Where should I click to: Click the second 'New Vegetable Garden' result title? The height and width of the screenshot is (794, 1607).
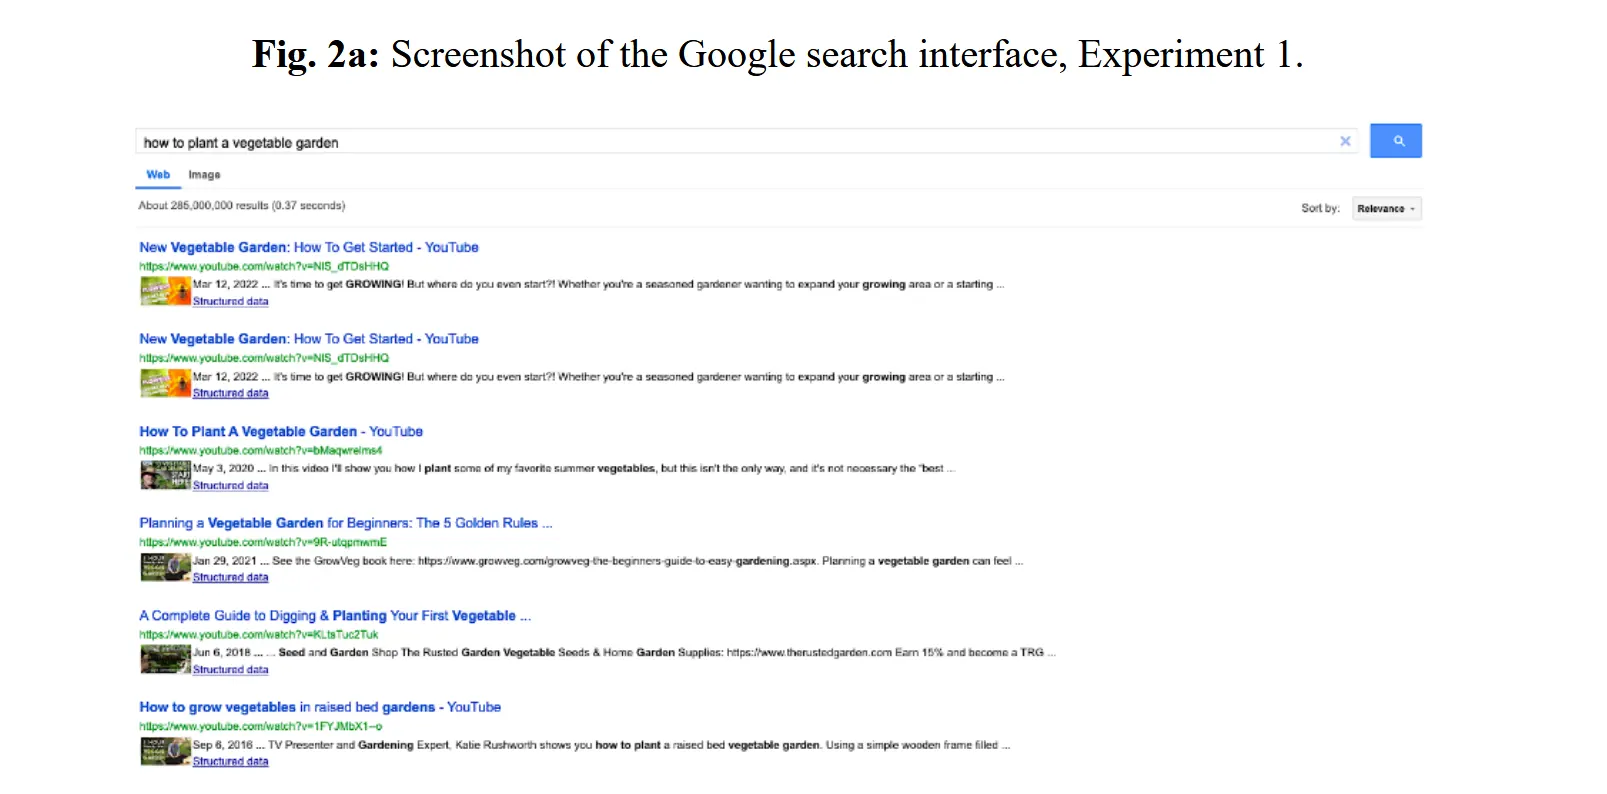tap(308, 339)
